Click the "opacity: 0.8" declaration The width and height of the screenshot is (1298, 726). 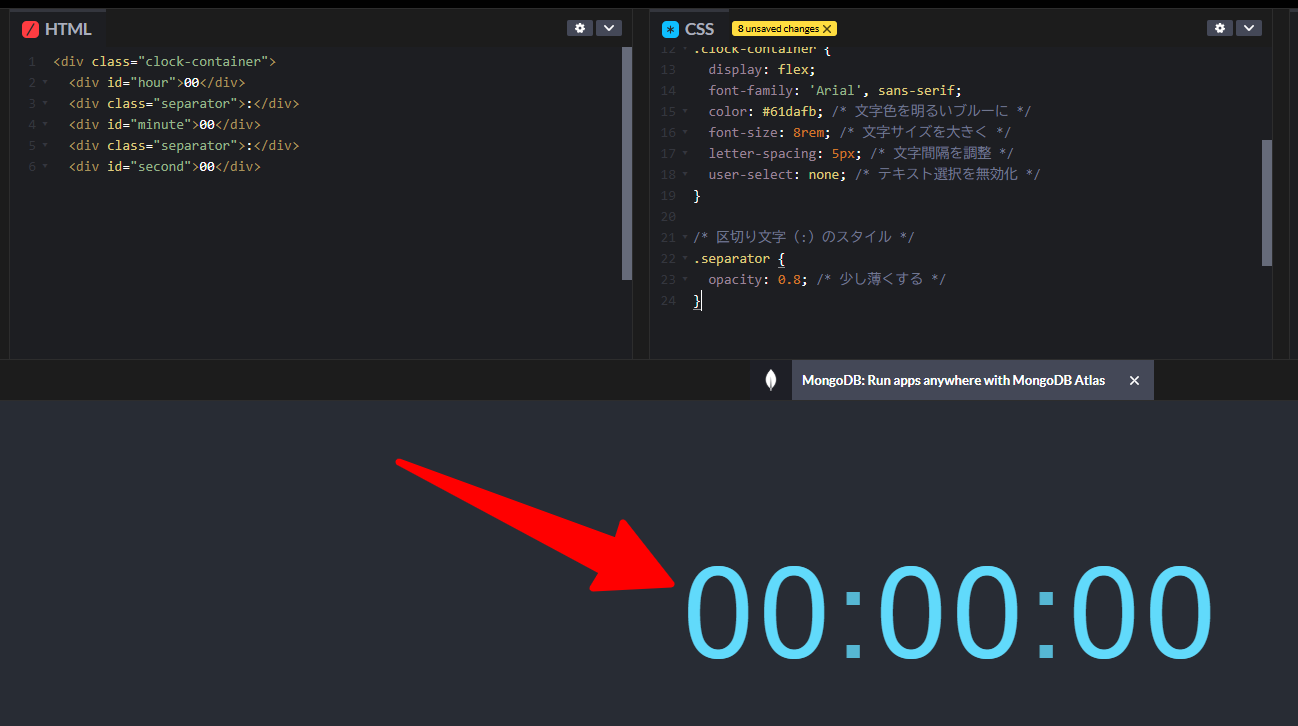(x=758, y=279)
